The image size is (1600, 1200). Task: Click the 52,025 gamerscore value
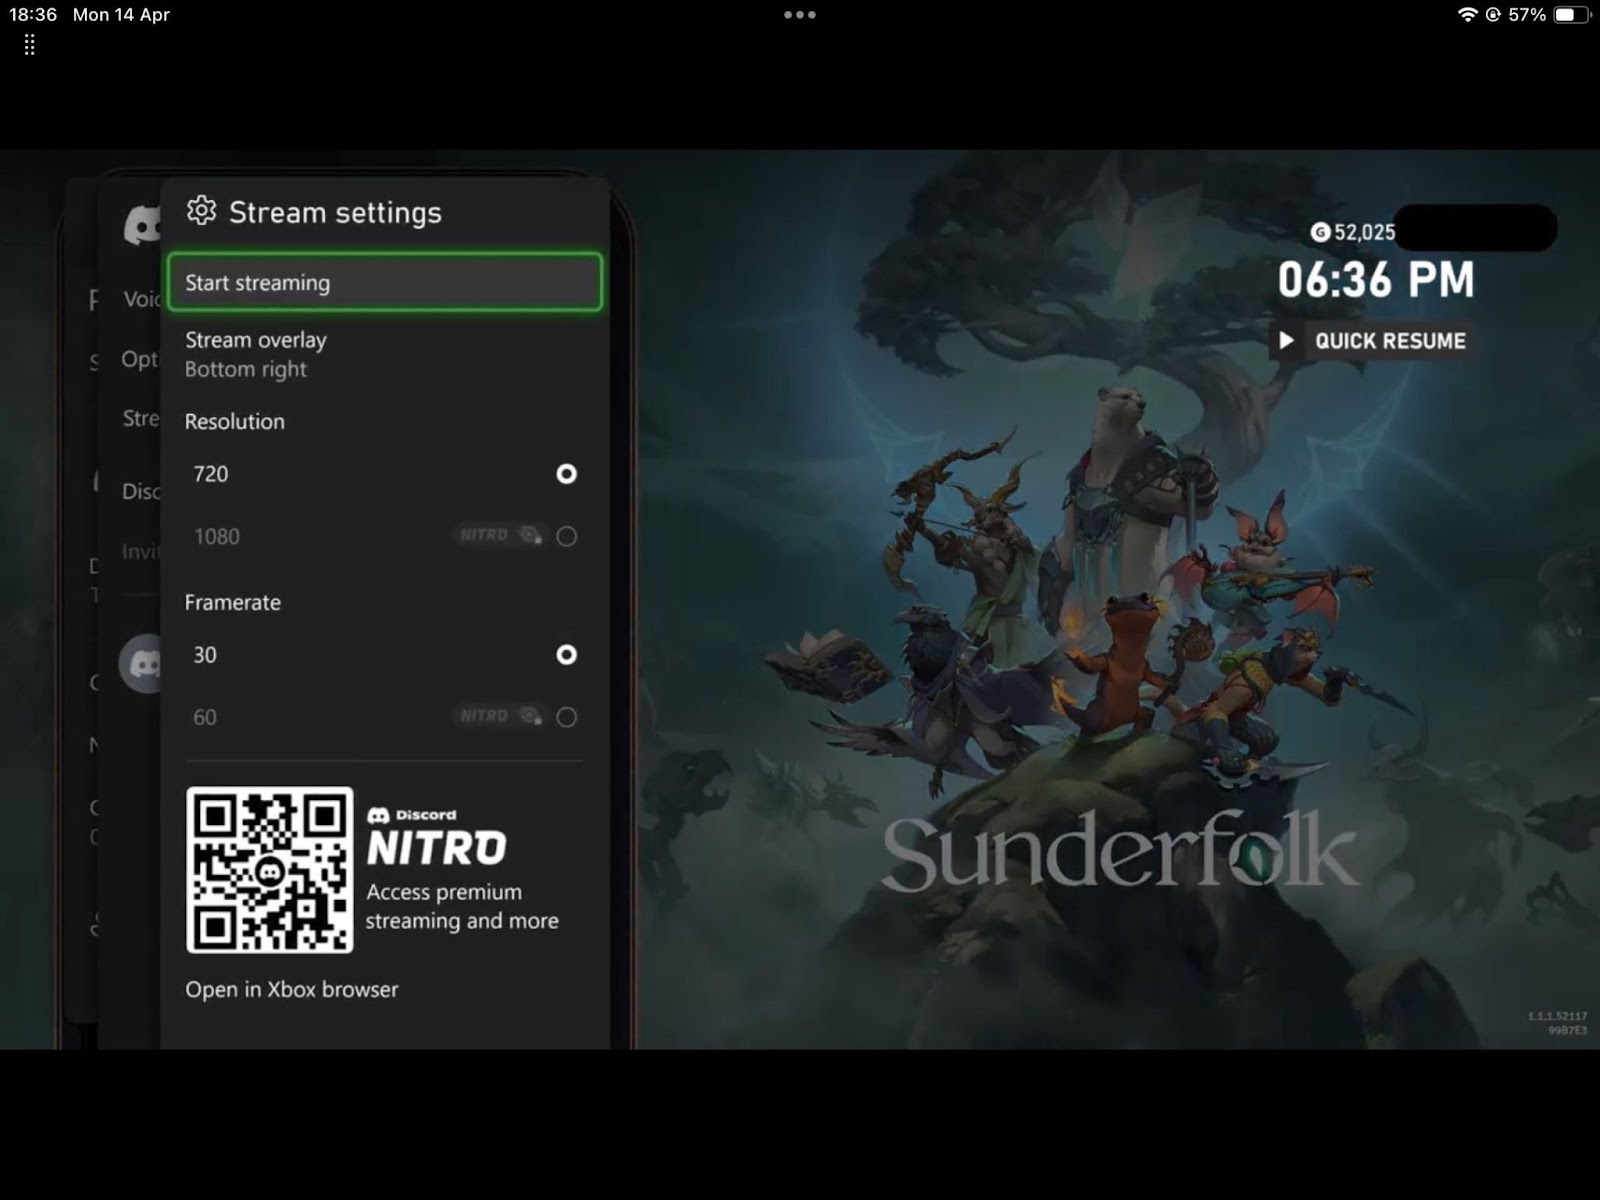click(1365, 232)
